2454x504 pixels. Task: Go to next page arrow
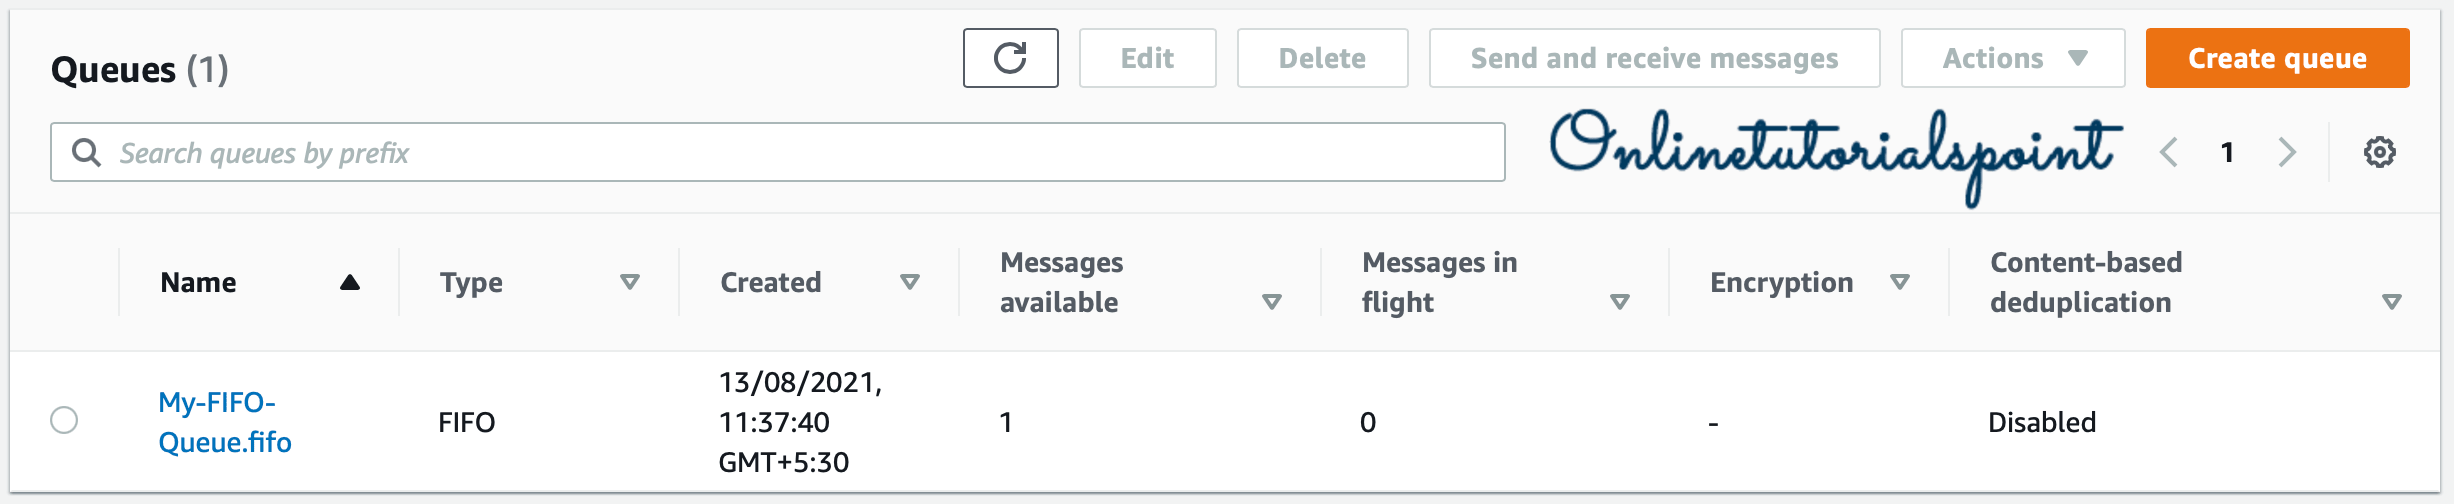tap(2287, 153)
